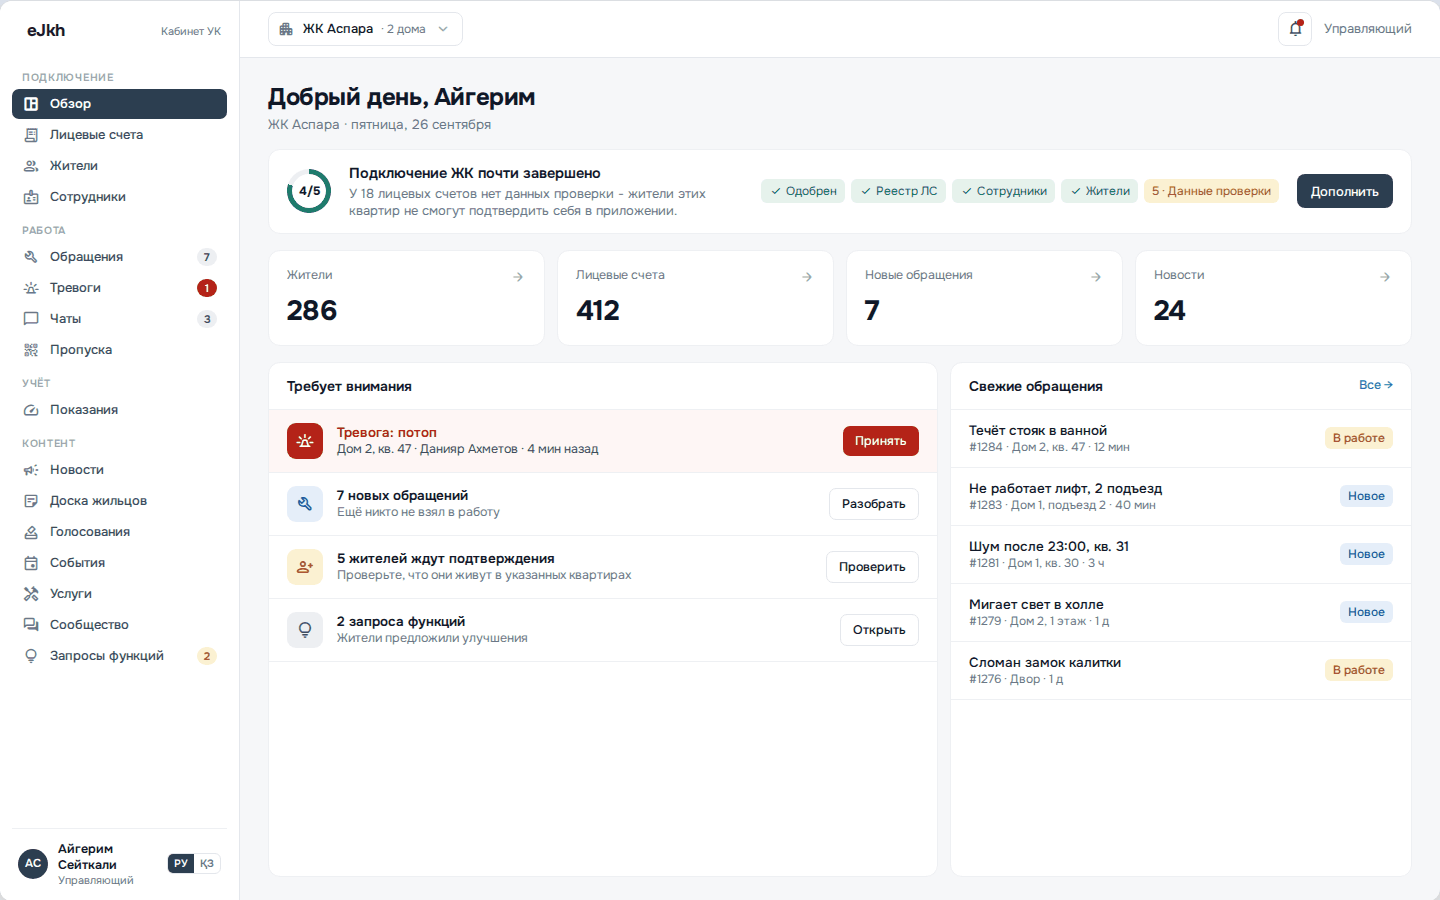This screenshot has width=1440, height=900.
Task: Expand the ЖК Аспара complex dropdown
Action: tap(365, 29)
